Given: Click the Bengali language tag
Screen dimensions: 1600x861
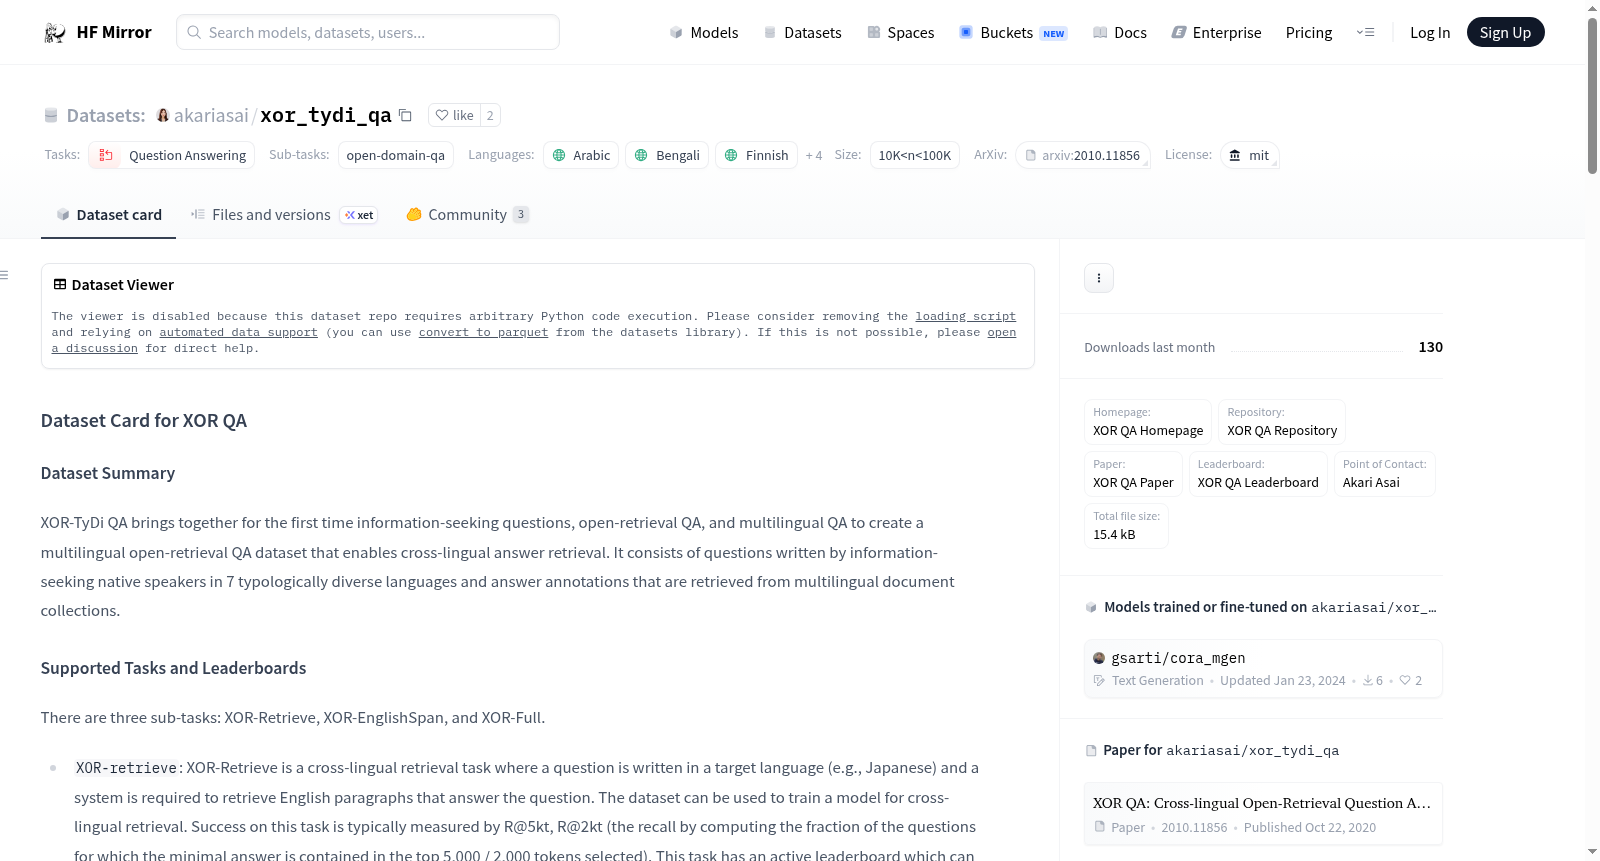Looking at the screenshot, I should (667, 155).
